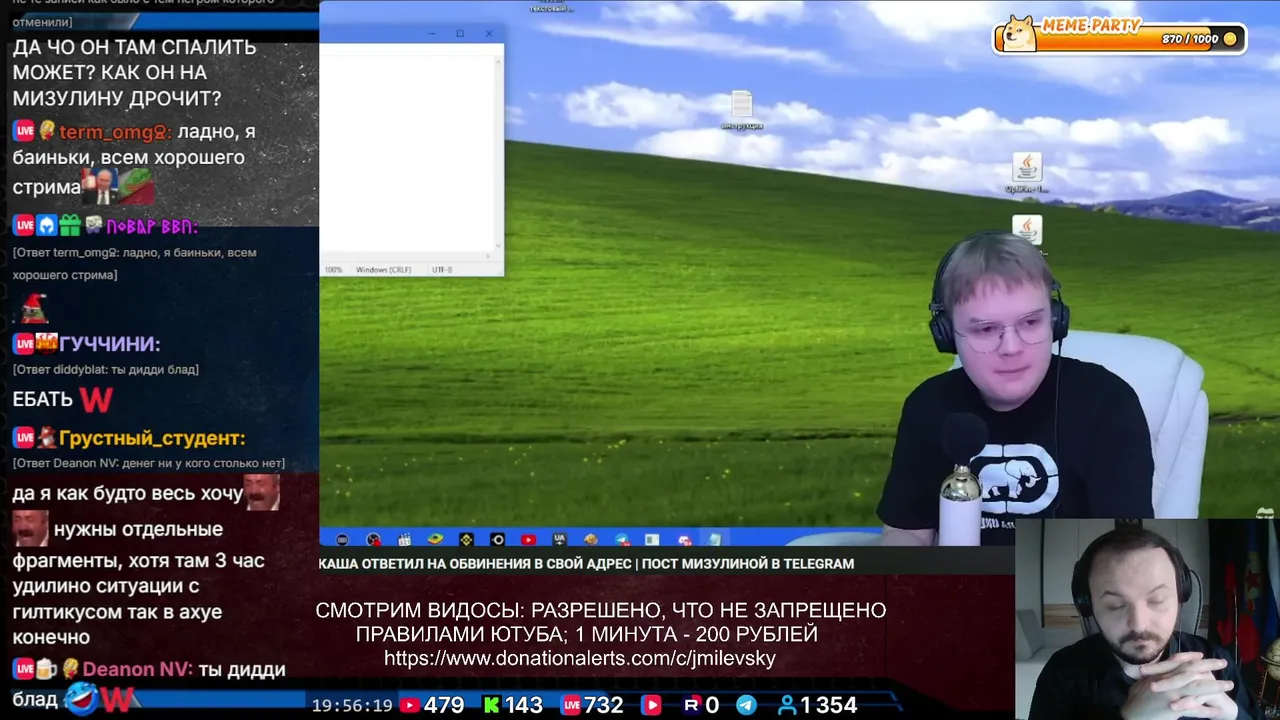Select the инструкция text file on desktop
This screenshot has width=1280, height=720.
pyautogui.click(x=741, y=110)
